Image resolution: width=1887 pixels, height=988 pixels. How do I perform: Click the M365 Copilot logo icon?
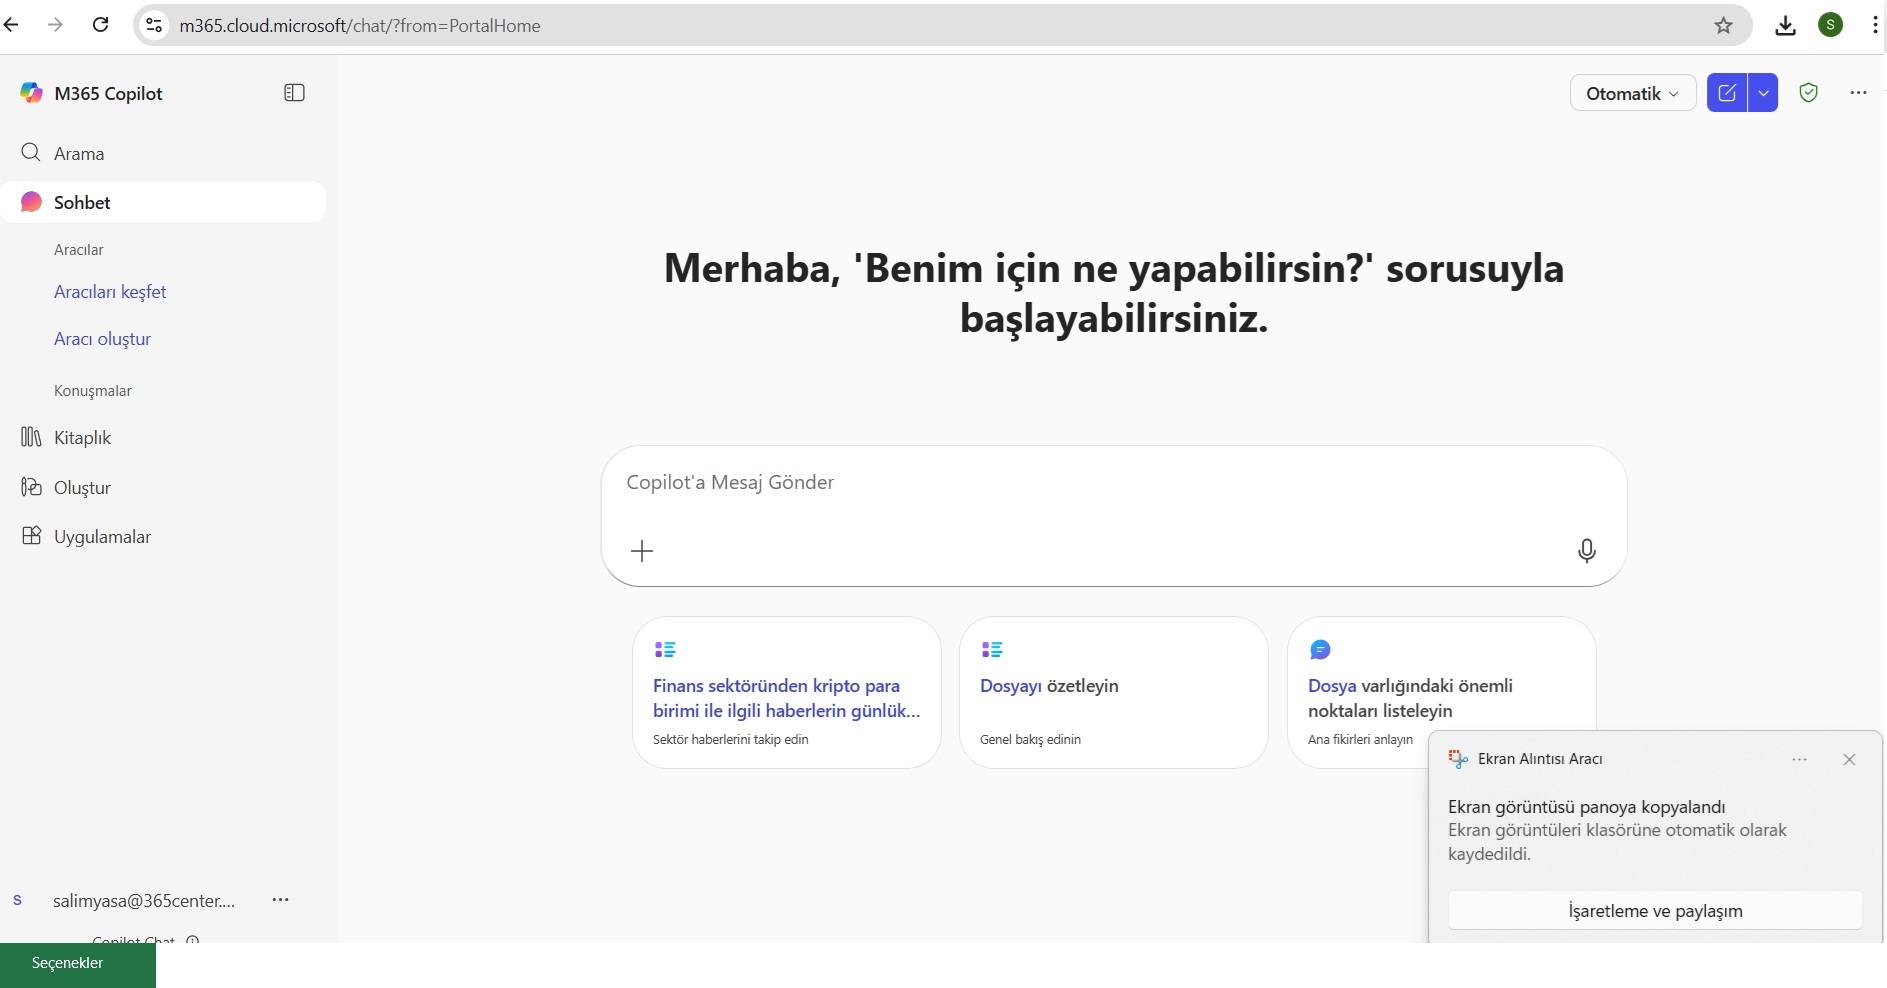31,93
